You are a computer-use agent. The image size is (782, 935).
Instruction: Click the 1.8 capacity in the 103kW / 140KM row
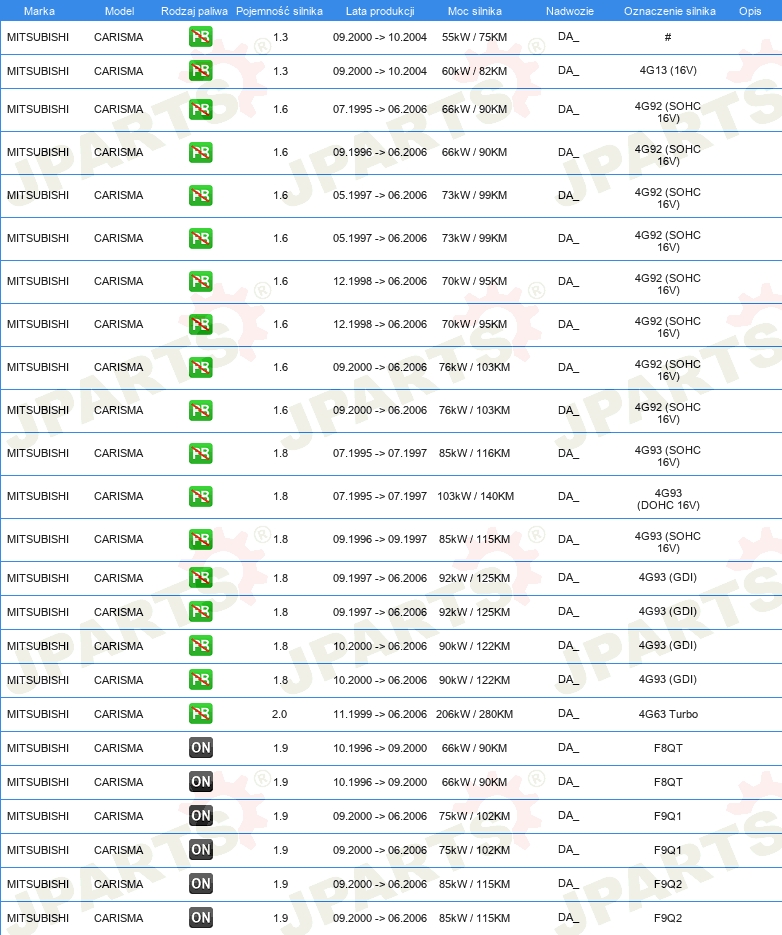(x=280, y=496)
